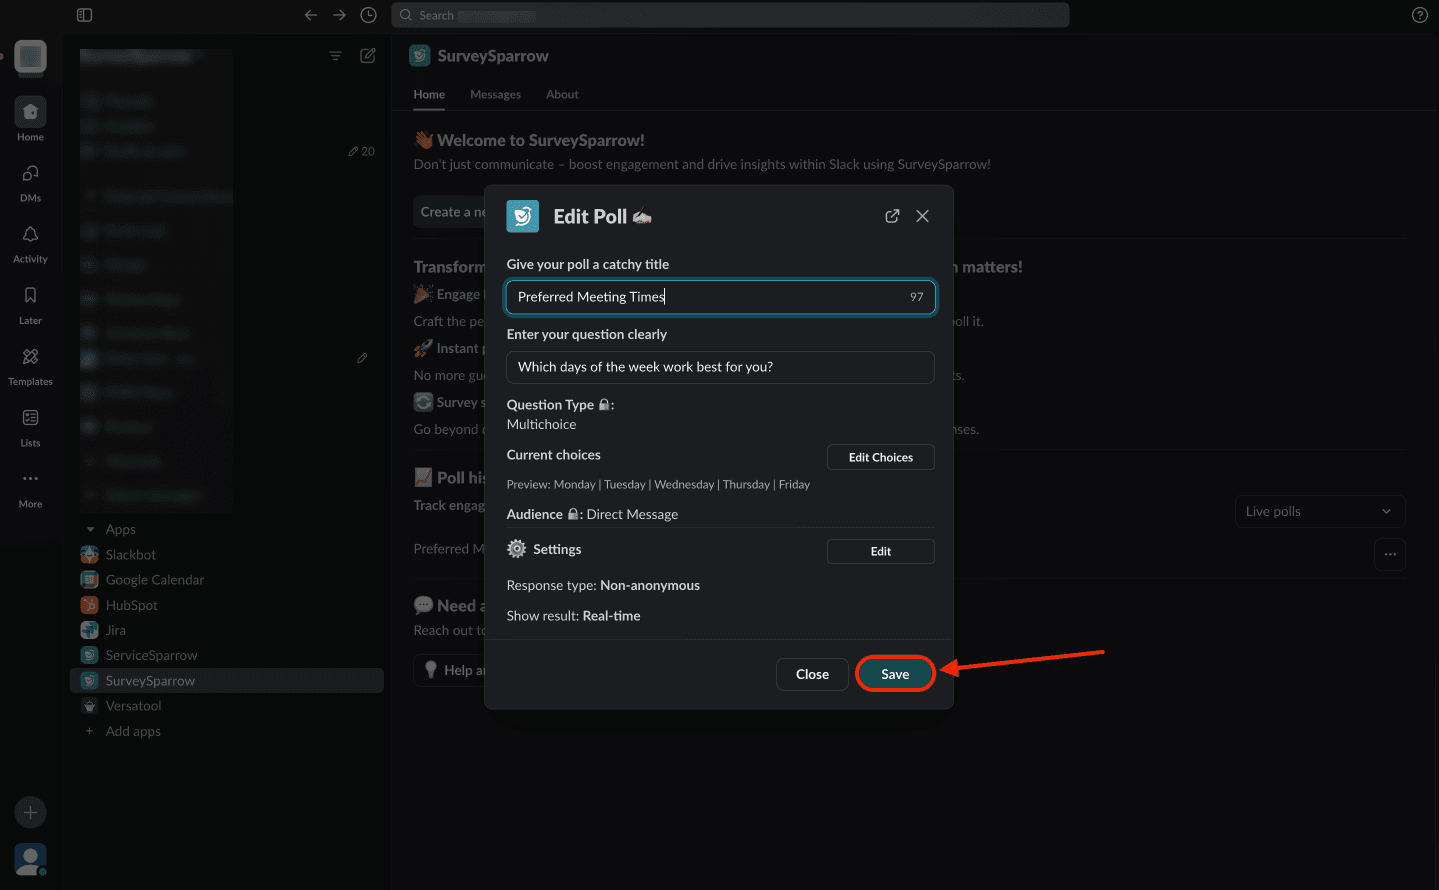
Task: Close the Edit Poll dialog with X
Action: point(922,216)
